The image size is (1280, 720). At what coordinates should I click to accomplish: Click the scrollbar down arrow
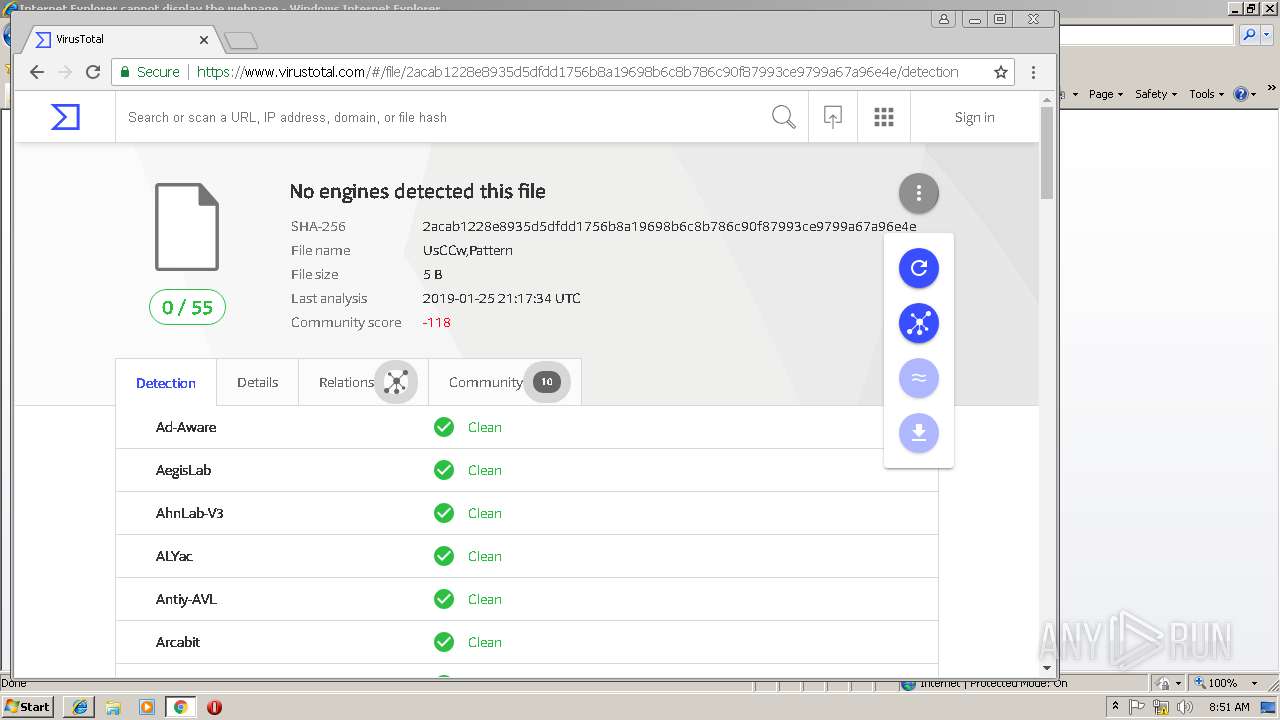pyautogui.click(x=1047, y=667)
